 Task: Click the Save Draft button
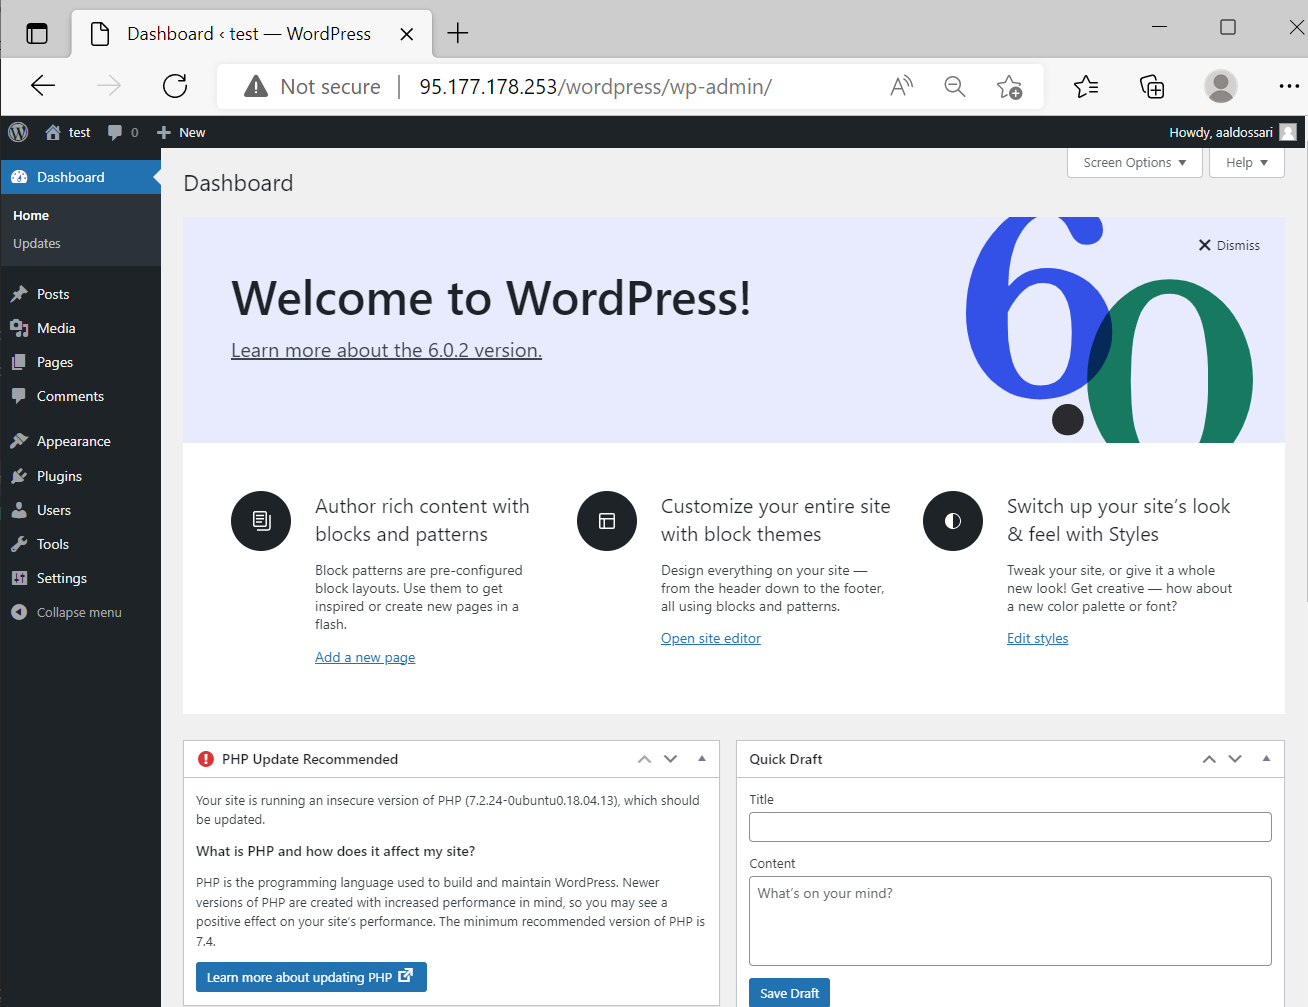[789, 993]
